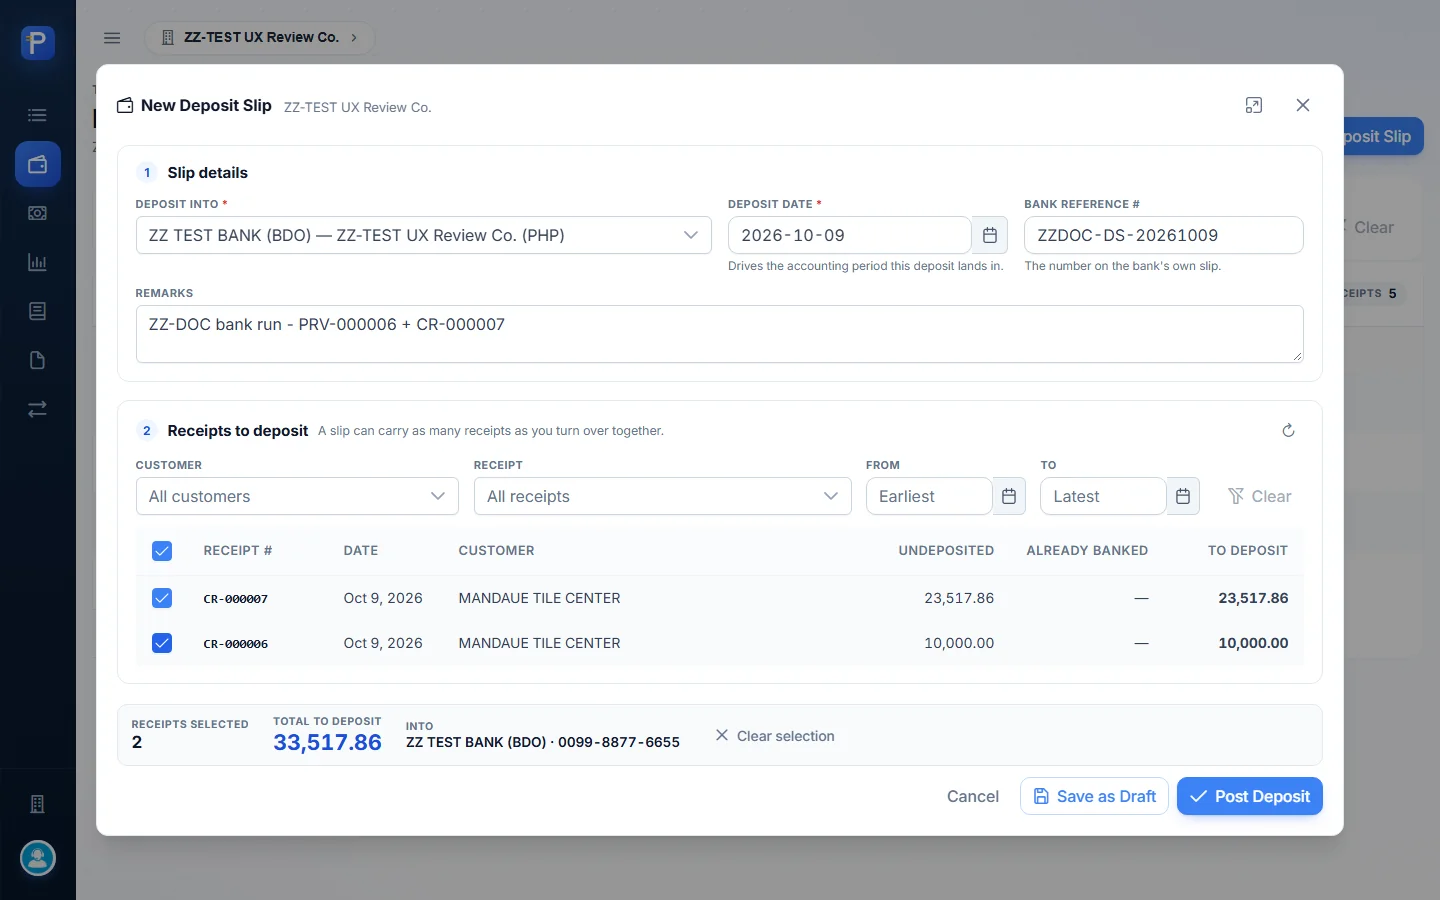Open the ZZ-TEST UX Review Co. company switcher

tap(260, 38)
